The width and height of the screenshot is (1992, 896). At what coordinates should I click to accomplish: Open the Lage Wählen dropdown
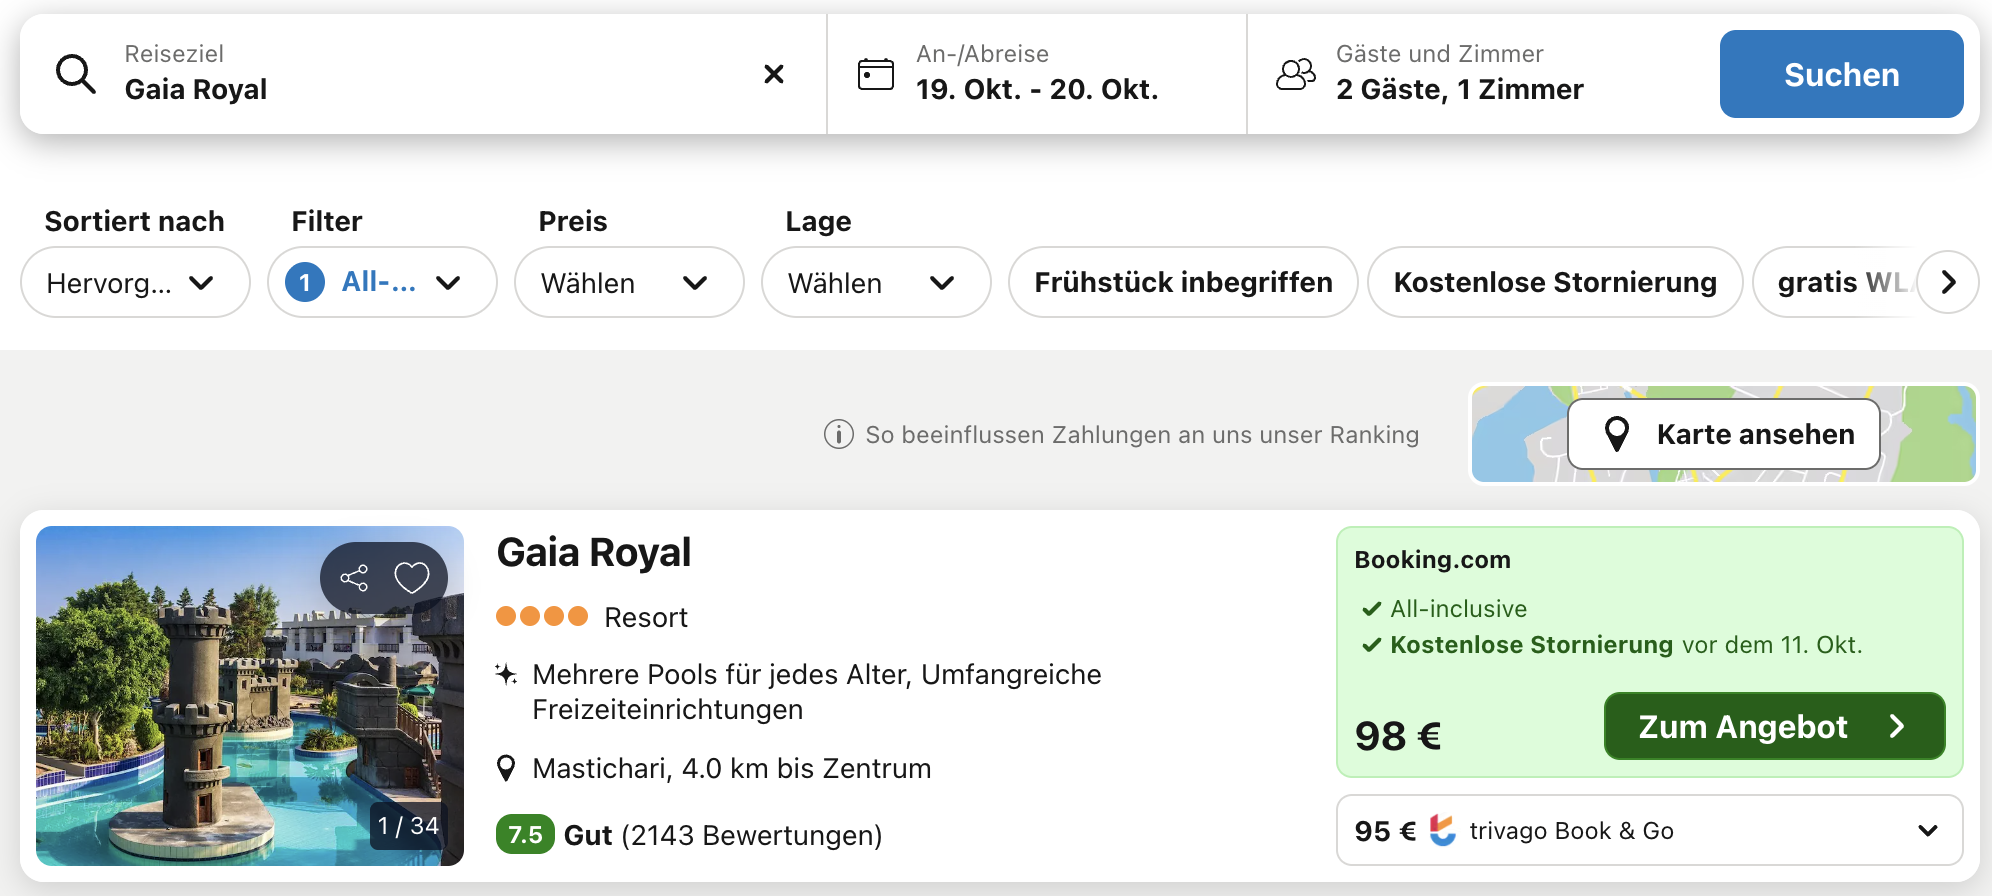click(x=876, y=282)
